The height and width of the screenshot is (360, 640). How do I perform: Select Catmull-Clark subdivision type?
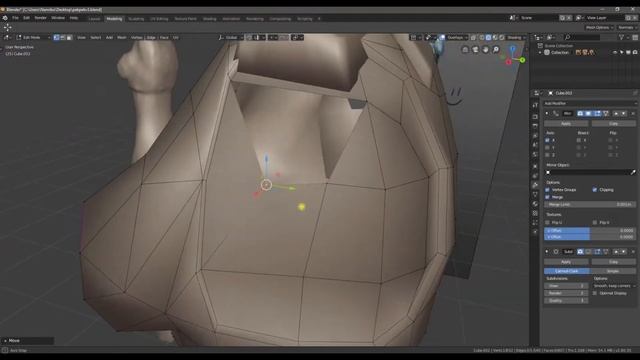click(x=567, y=271)
